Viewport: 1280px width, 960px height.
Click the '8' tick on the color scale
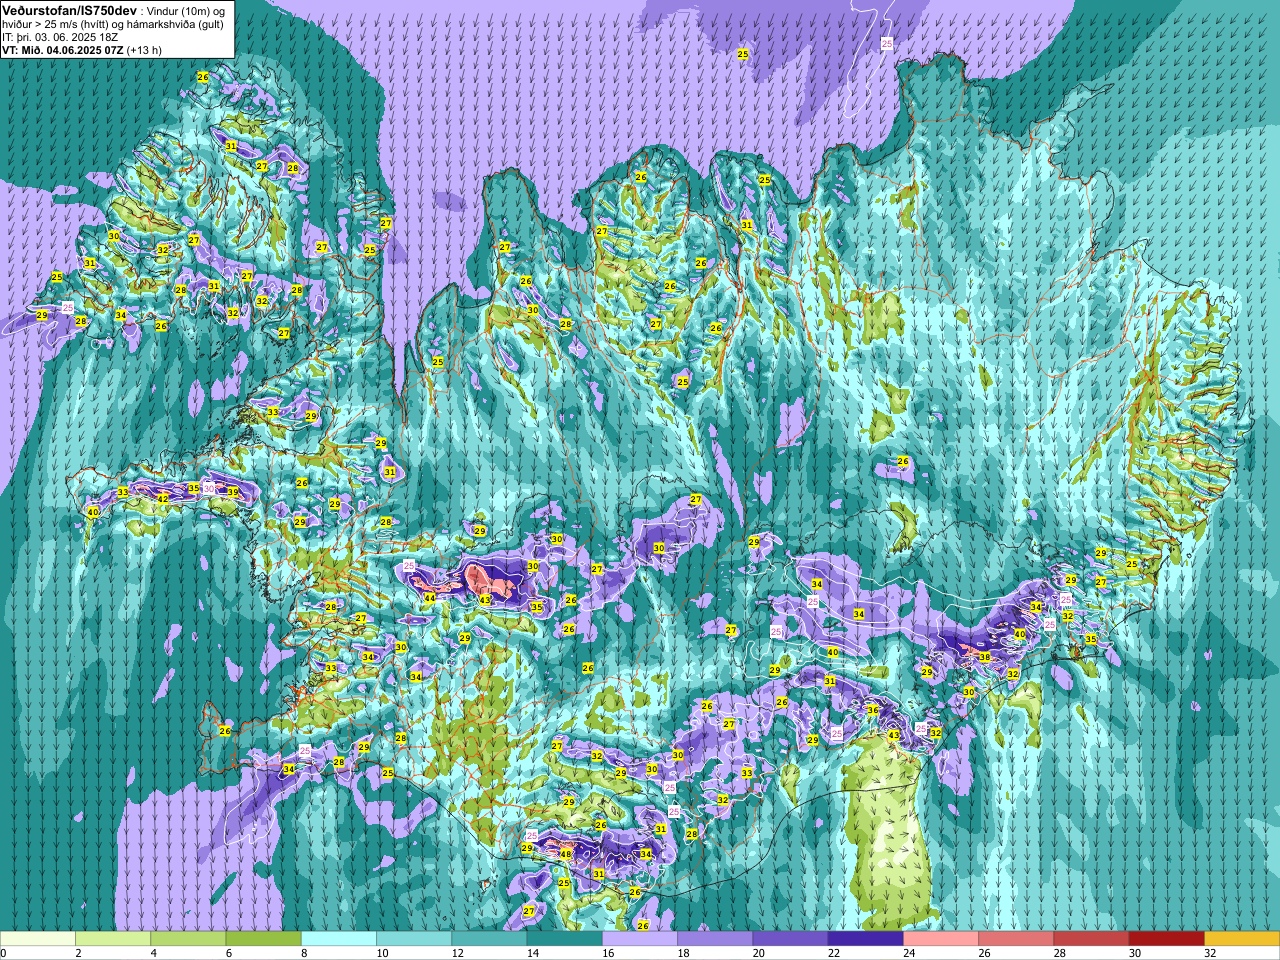click(304, 953)
